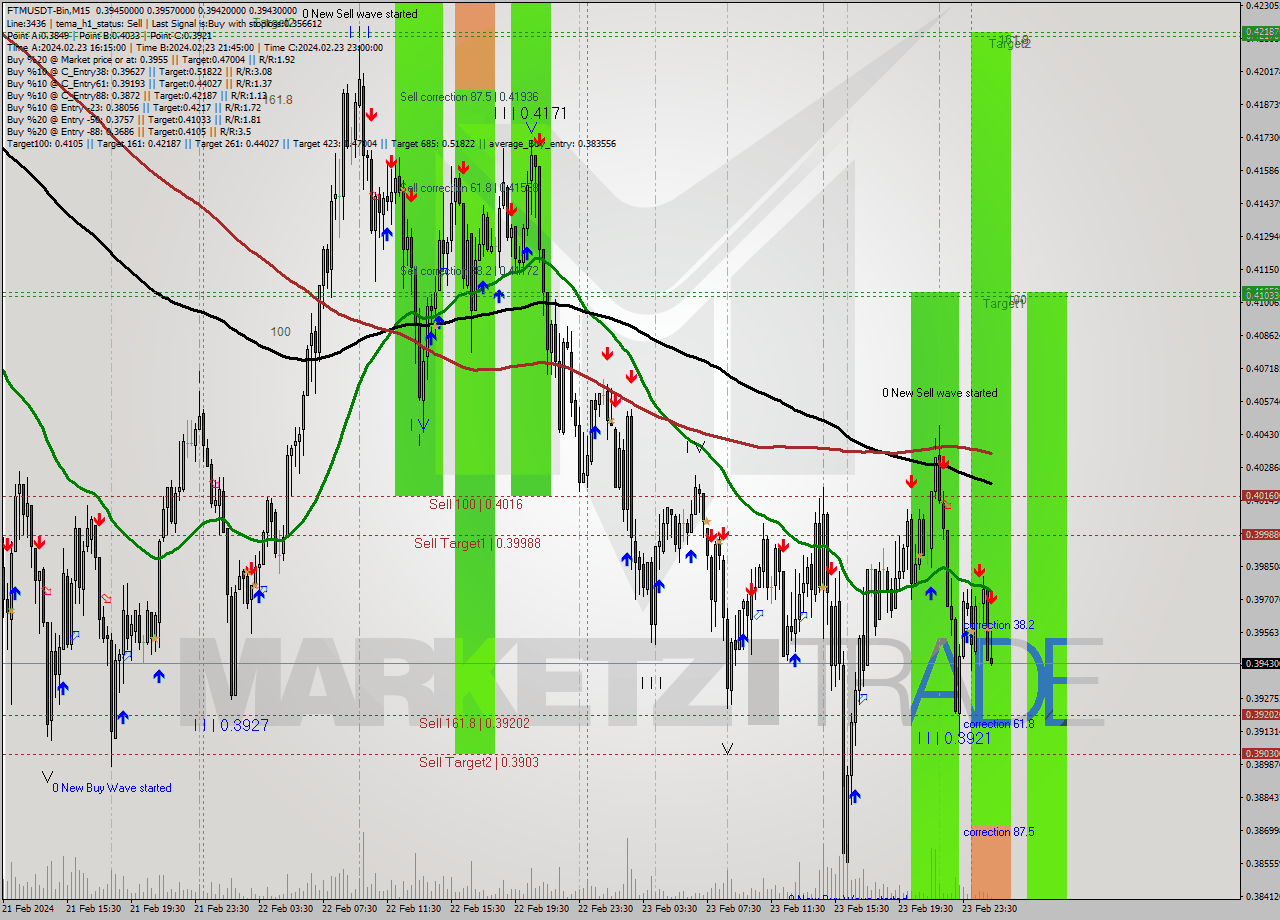1280x920 pixels.
Task: Select red 0.39202 price axis tag
Action: (1260, 714)
